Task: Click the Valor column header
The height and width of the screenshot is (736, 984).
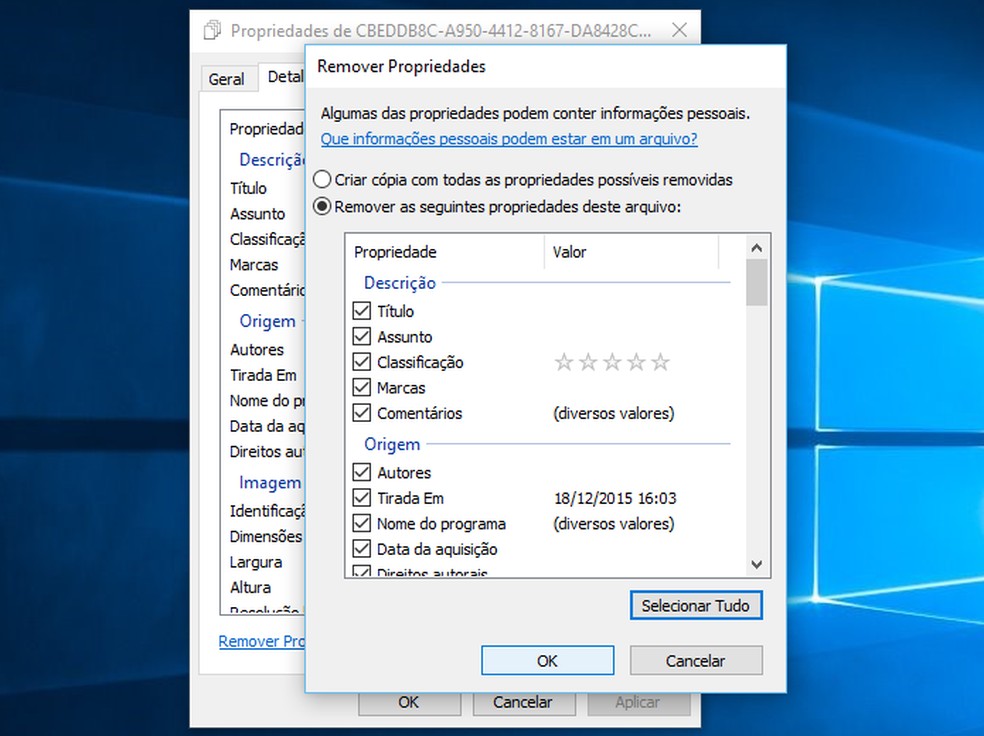Action: pyautogui.click(x=631, y=252)
